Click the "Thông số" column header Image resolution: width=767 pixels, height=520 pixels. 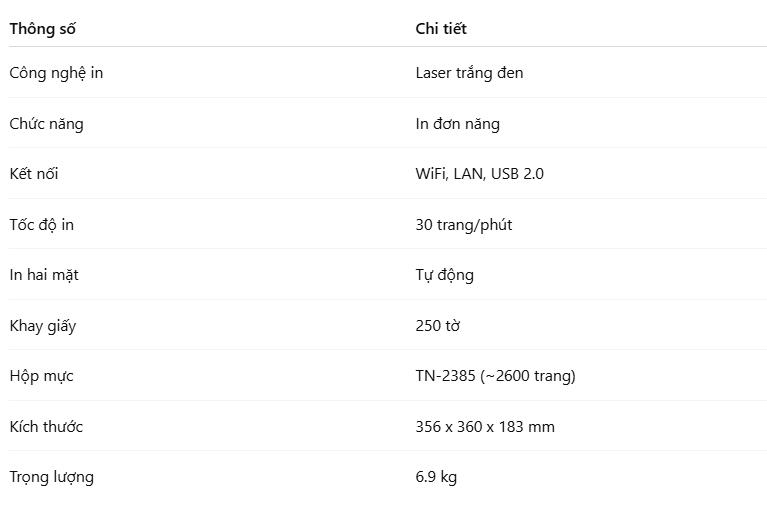click(42, 29)
